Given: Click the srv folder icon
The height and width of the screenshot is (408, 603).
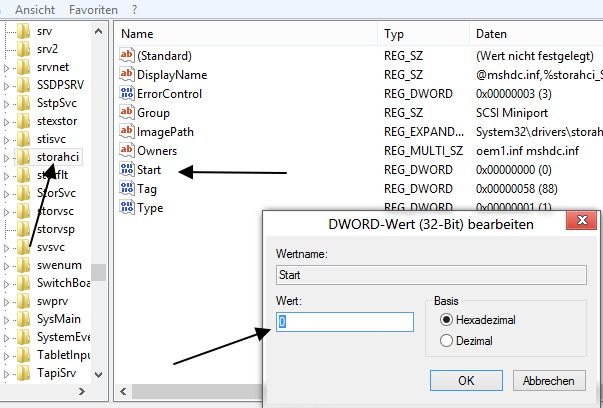Looking at the screenshot, I should (x=23, y=31).
